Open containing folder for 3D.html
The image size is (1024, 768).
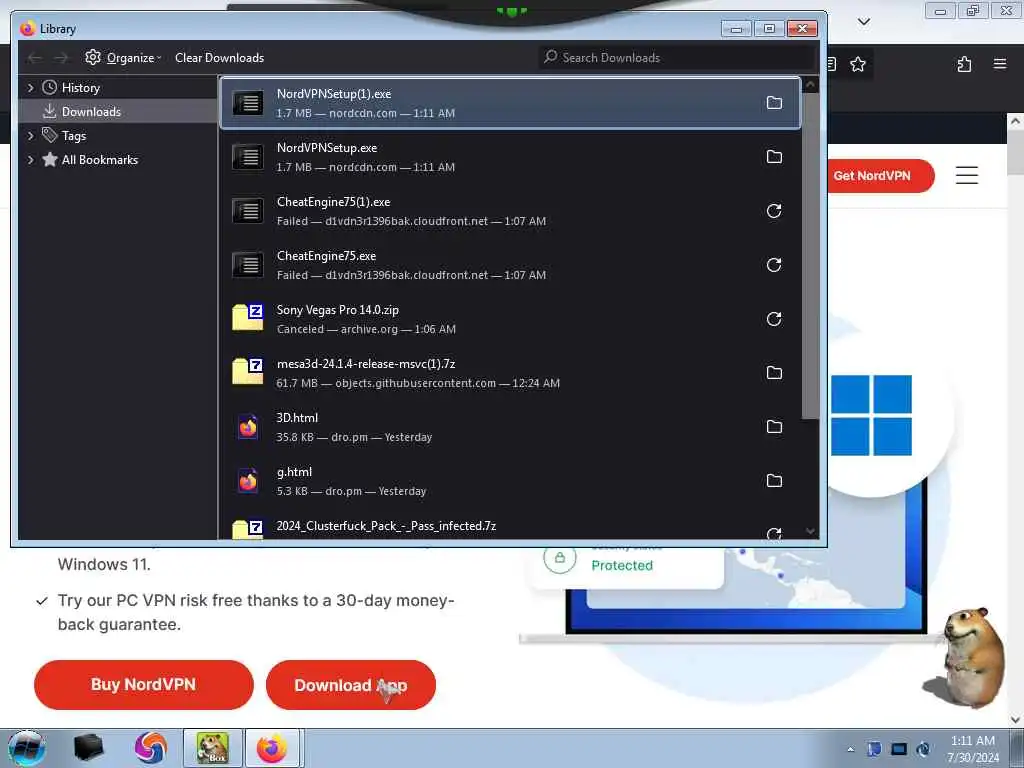tap(774, 427)
